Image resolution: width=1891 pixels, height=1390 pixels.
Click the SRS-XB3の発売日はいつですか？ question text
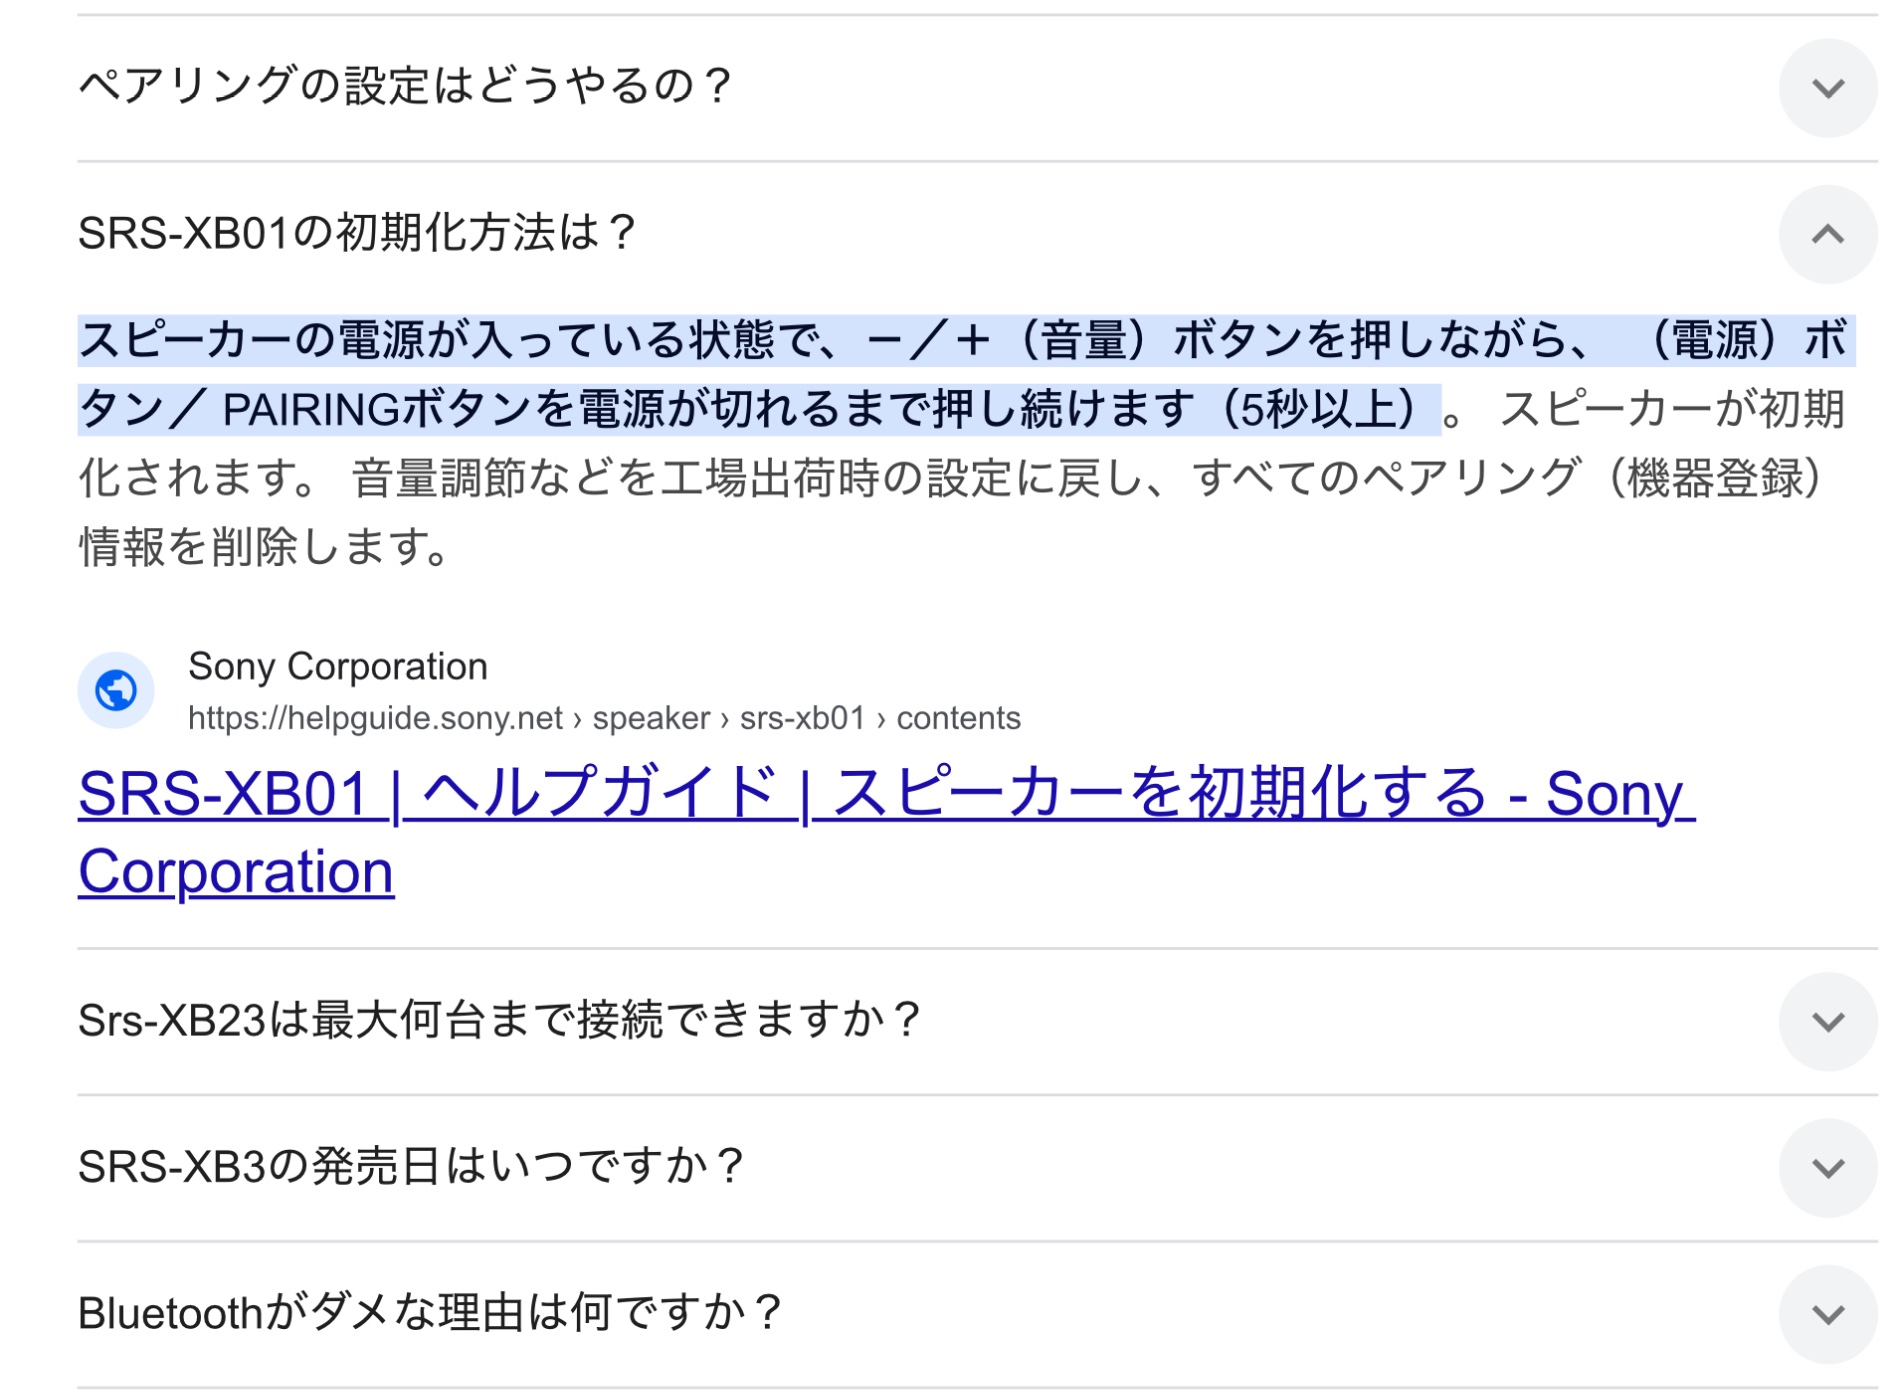tap(411, 1166)
